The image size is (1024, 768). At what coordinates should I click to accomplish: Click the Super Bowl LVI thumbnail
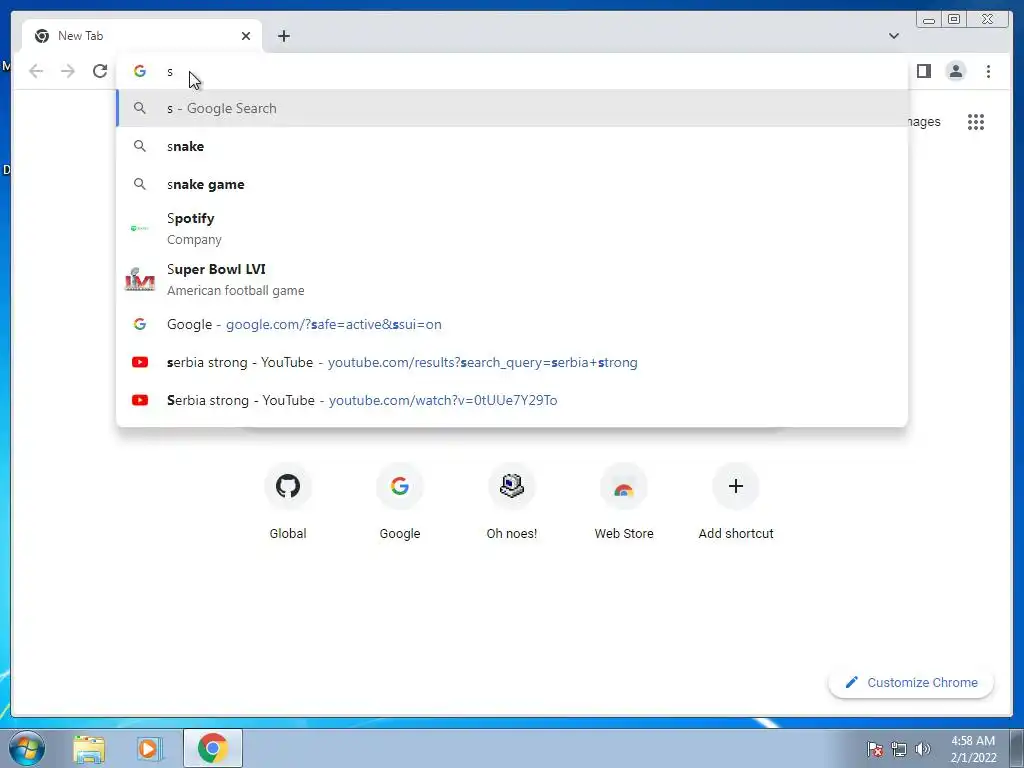pos(140,280)
